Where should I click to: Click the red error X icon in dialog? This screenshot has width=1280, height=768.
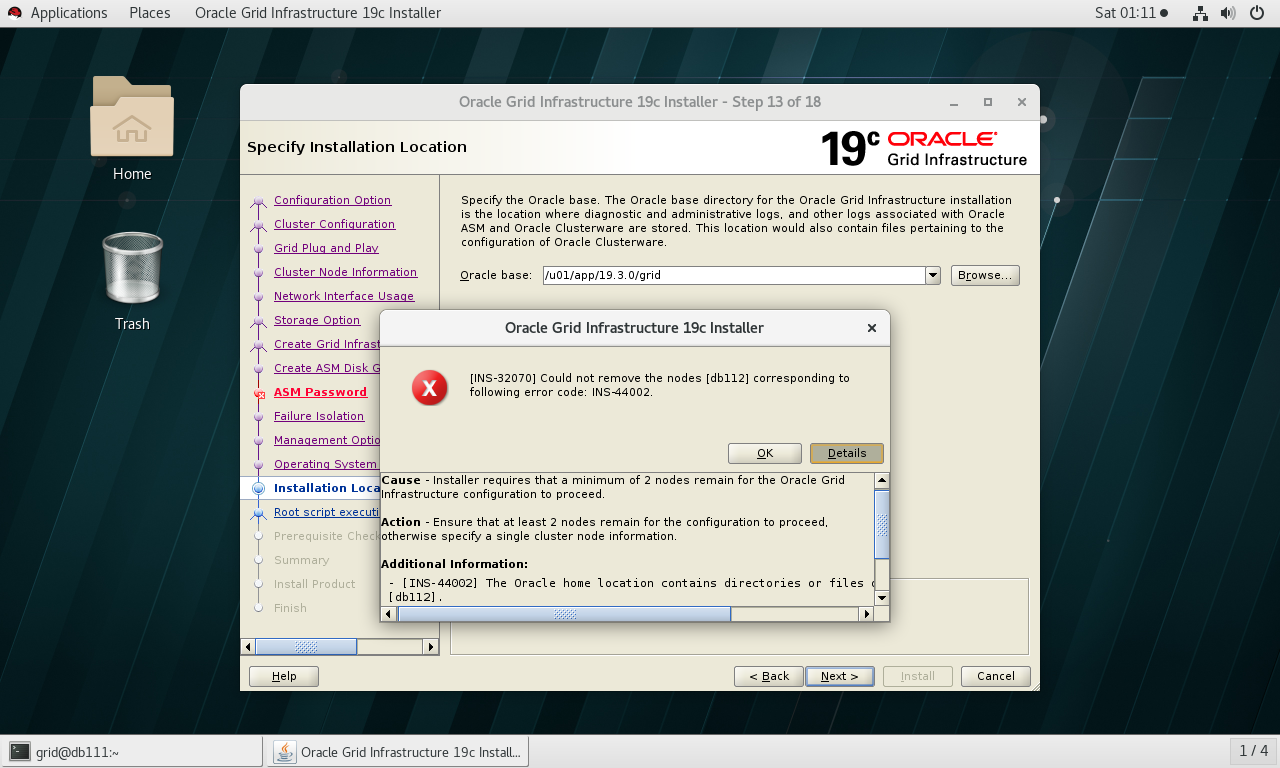tap(430, 388)
